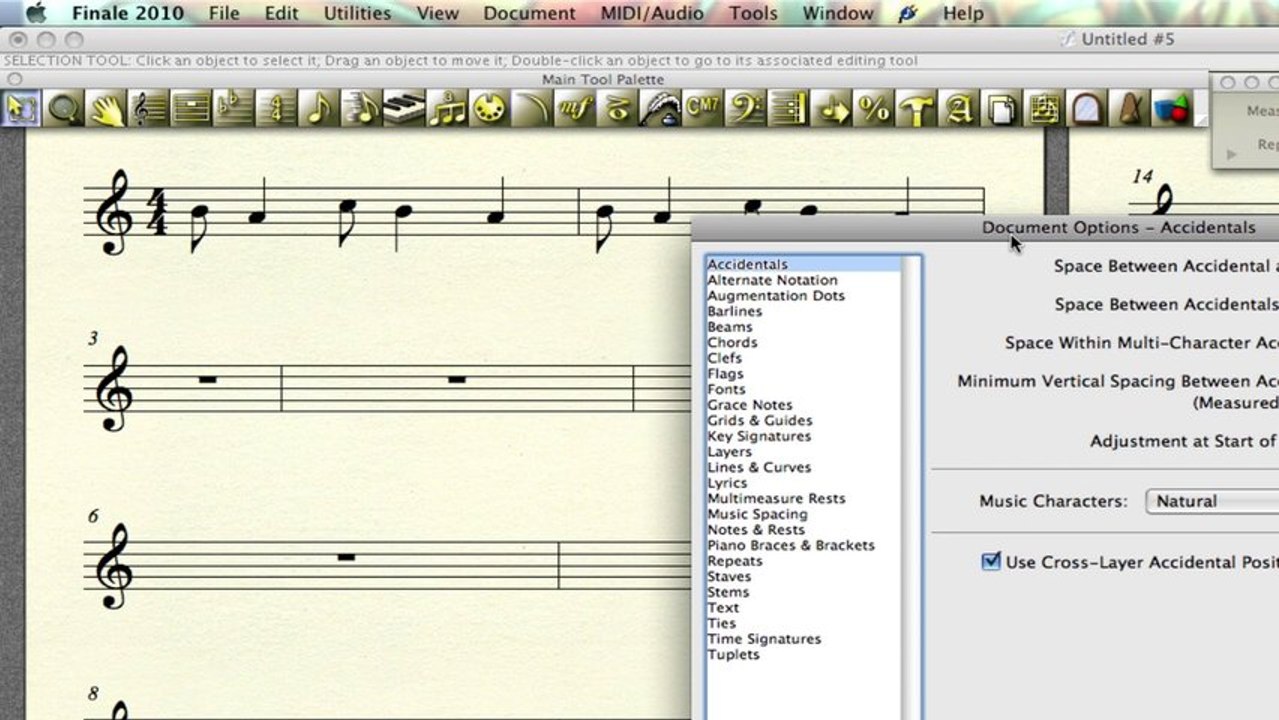Select Music Spacing category
The image size is (1279, 720).
pyautogui.click(x=757, y=514)
